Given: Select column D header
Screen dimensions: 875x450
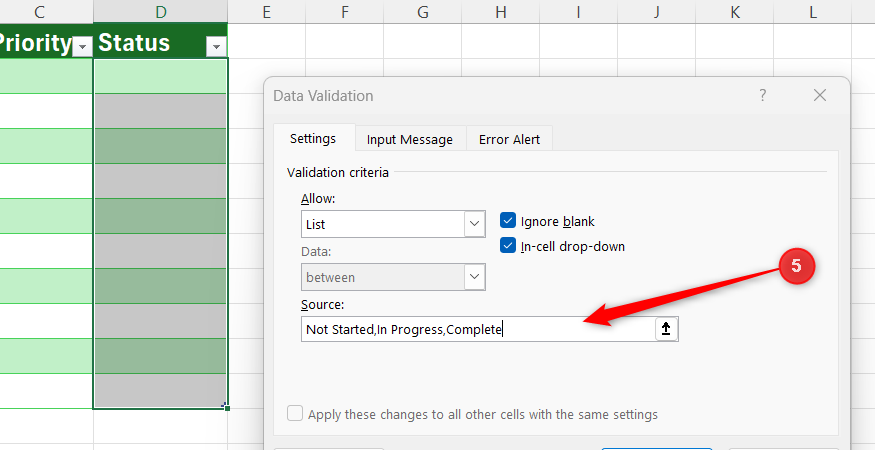Looking at the screenshot, I should 161,12.
